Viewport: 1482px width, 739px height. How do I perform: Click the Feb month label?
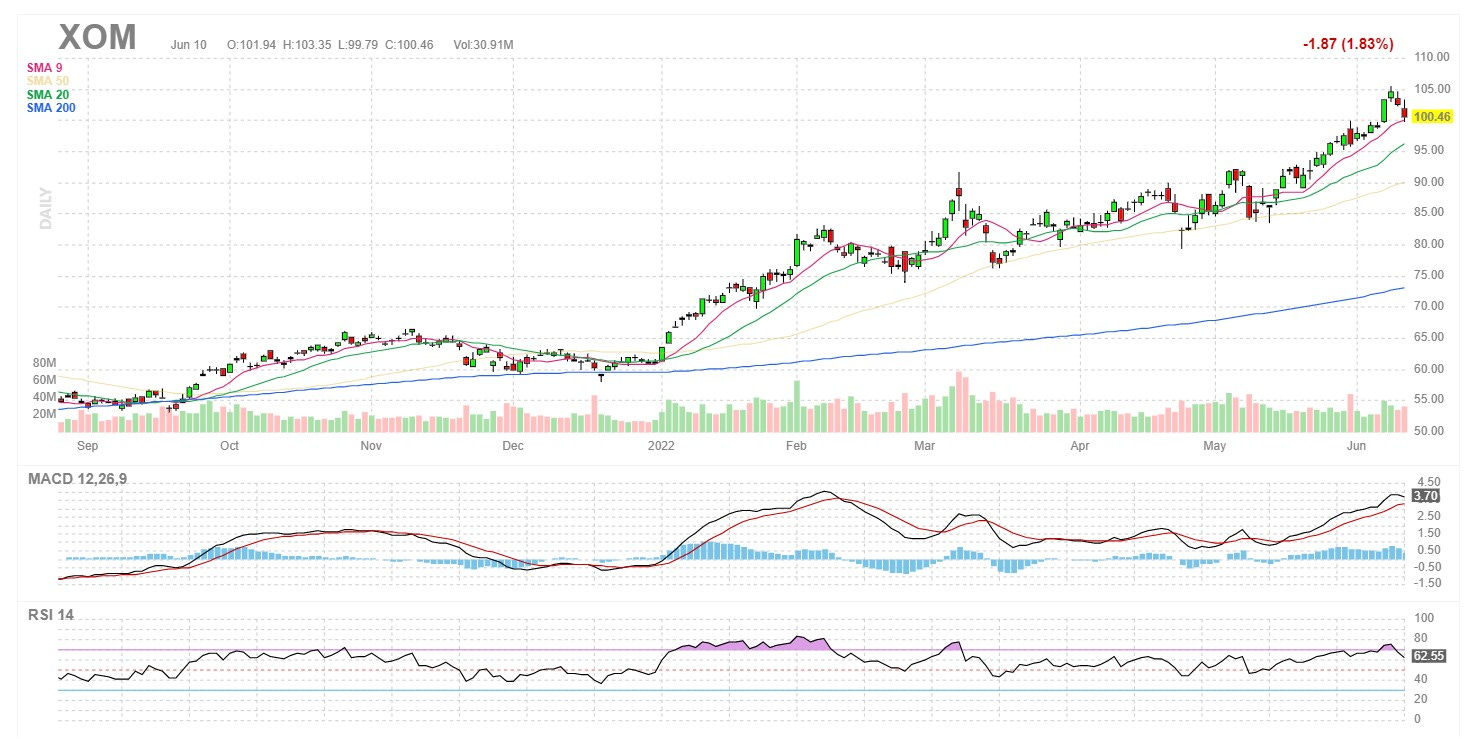point(796,447)
